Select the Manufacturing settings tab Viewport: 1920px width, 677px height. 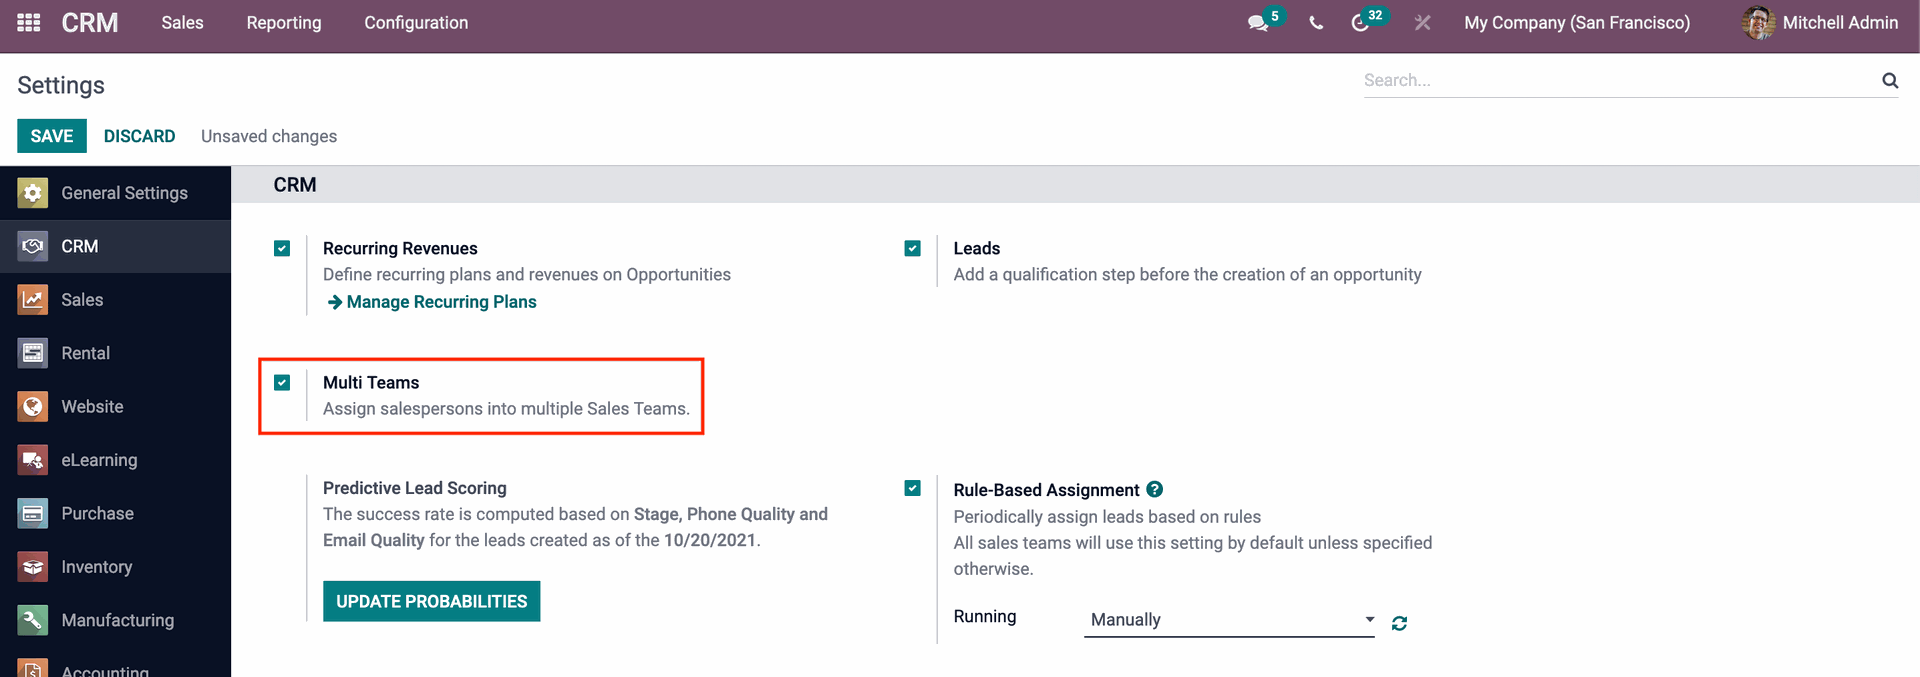pos(115,620)
